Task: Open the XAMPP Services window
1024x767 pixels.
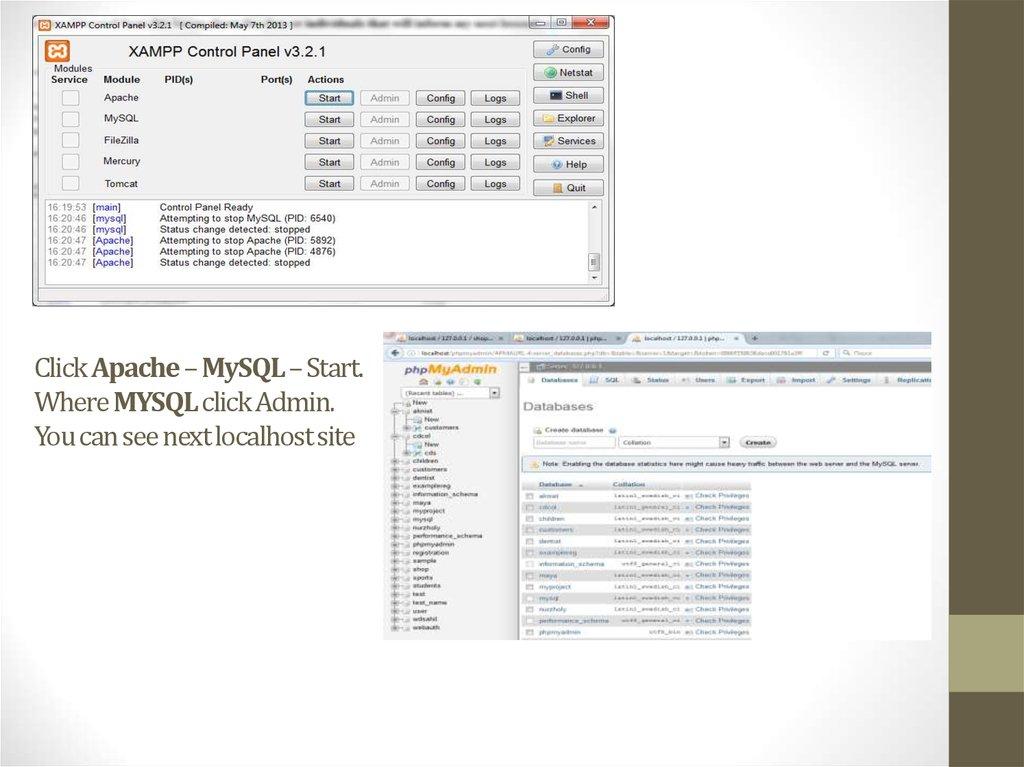Action: [568, 140]
